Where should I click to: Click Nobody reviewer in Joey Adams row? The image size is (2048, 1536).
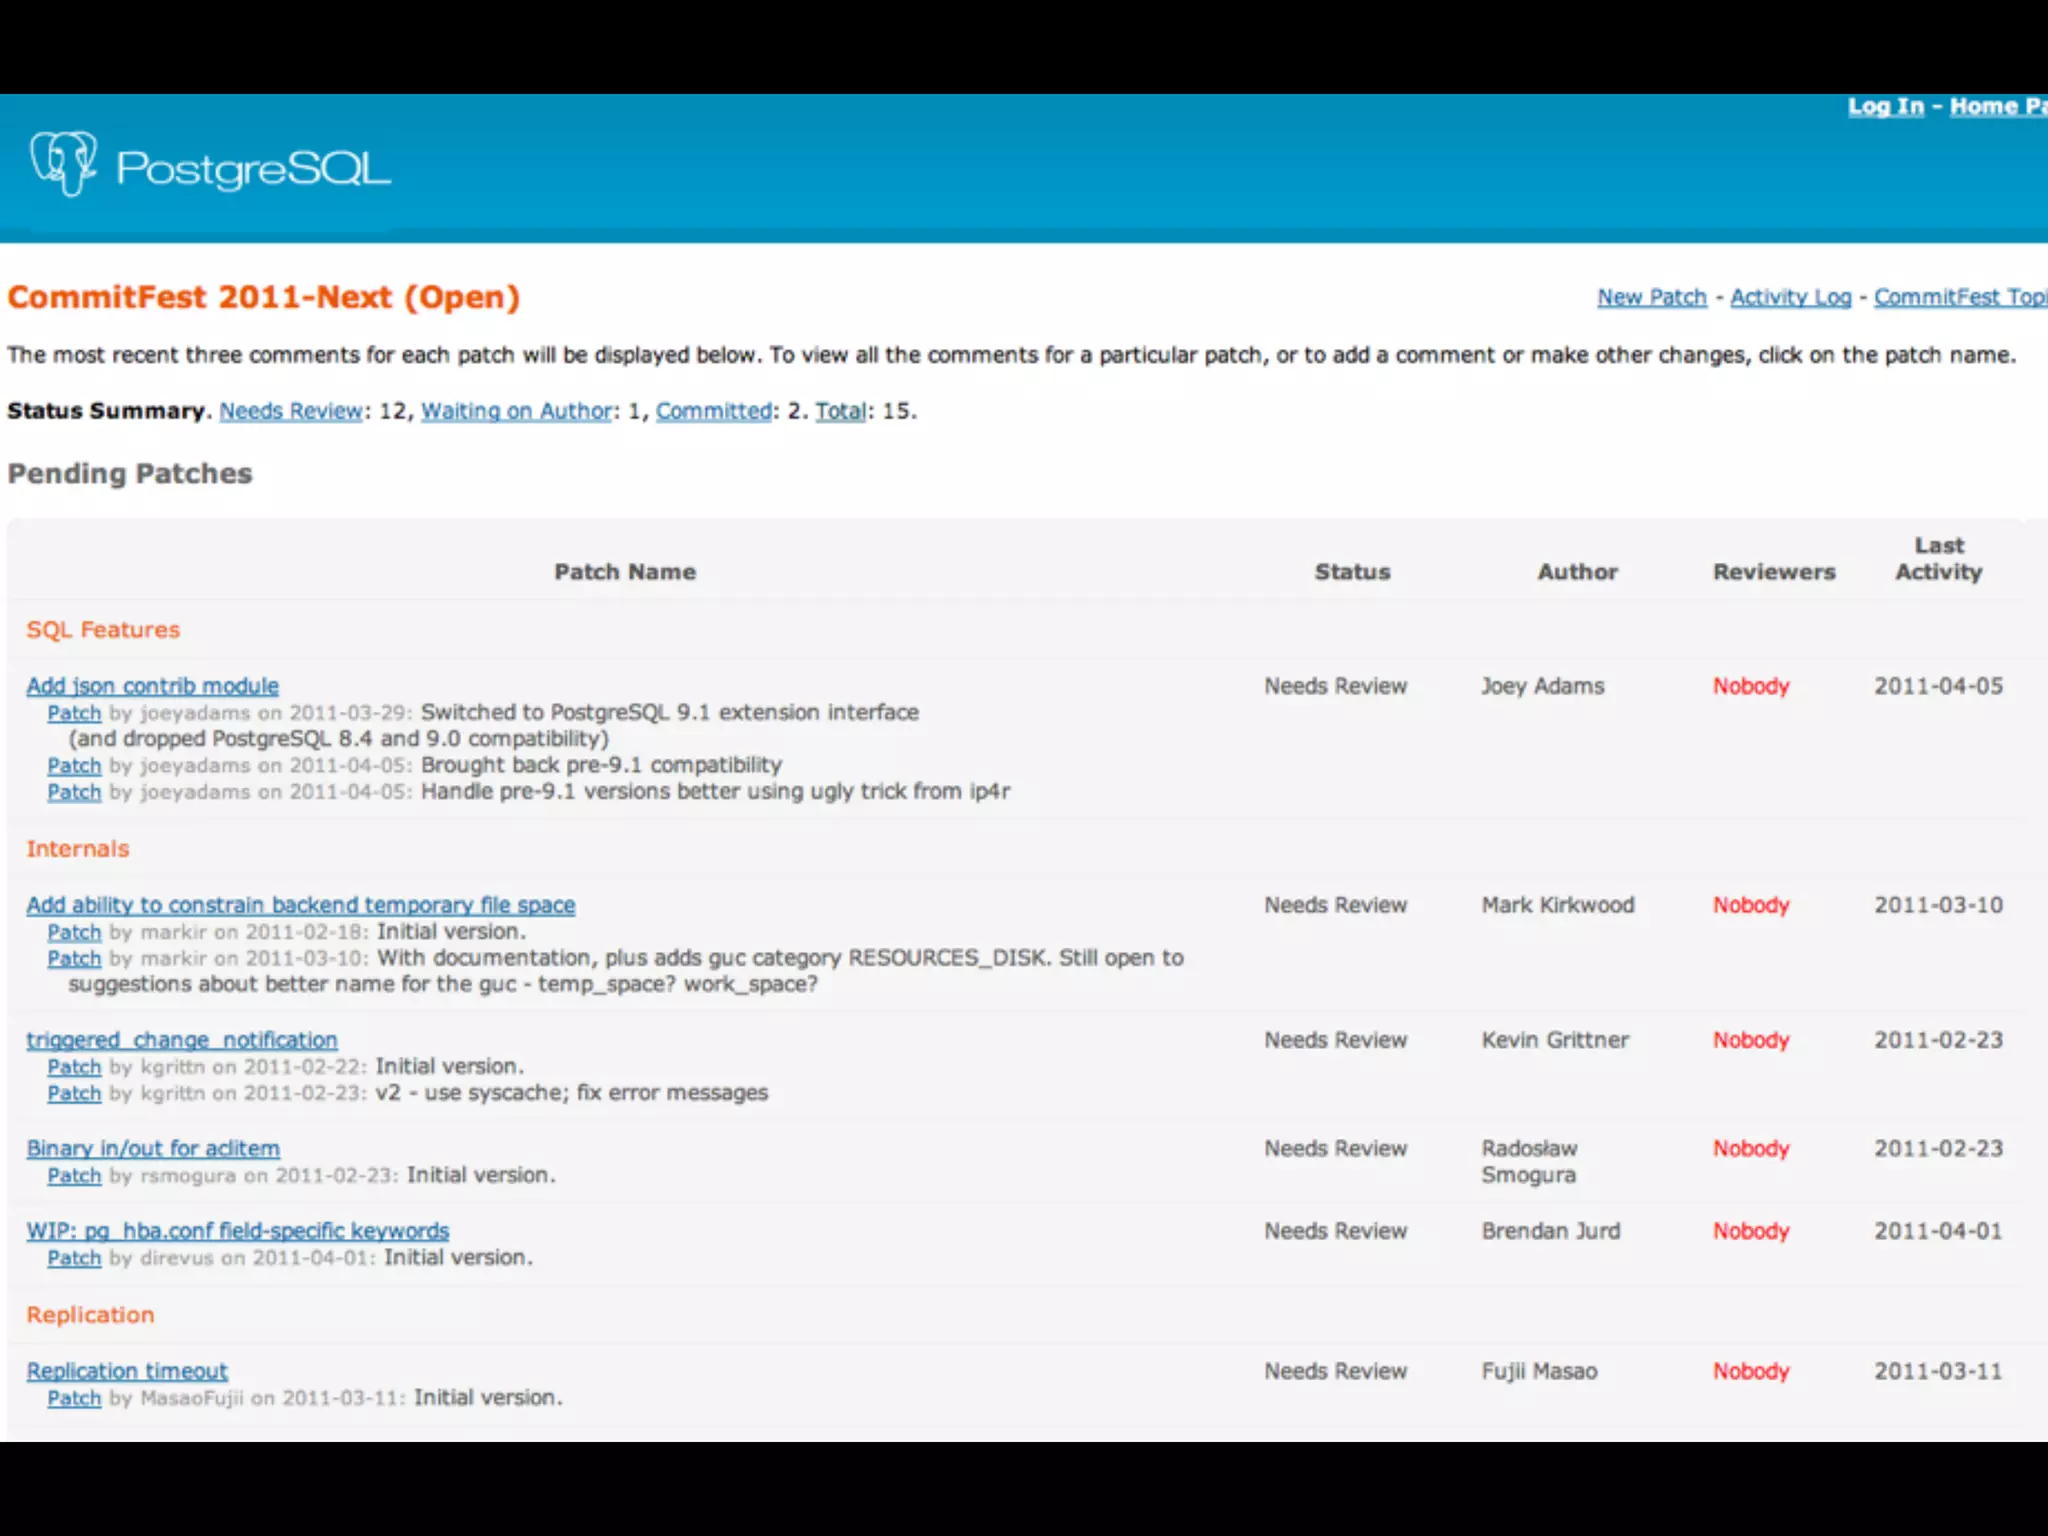pos(1750,686)
